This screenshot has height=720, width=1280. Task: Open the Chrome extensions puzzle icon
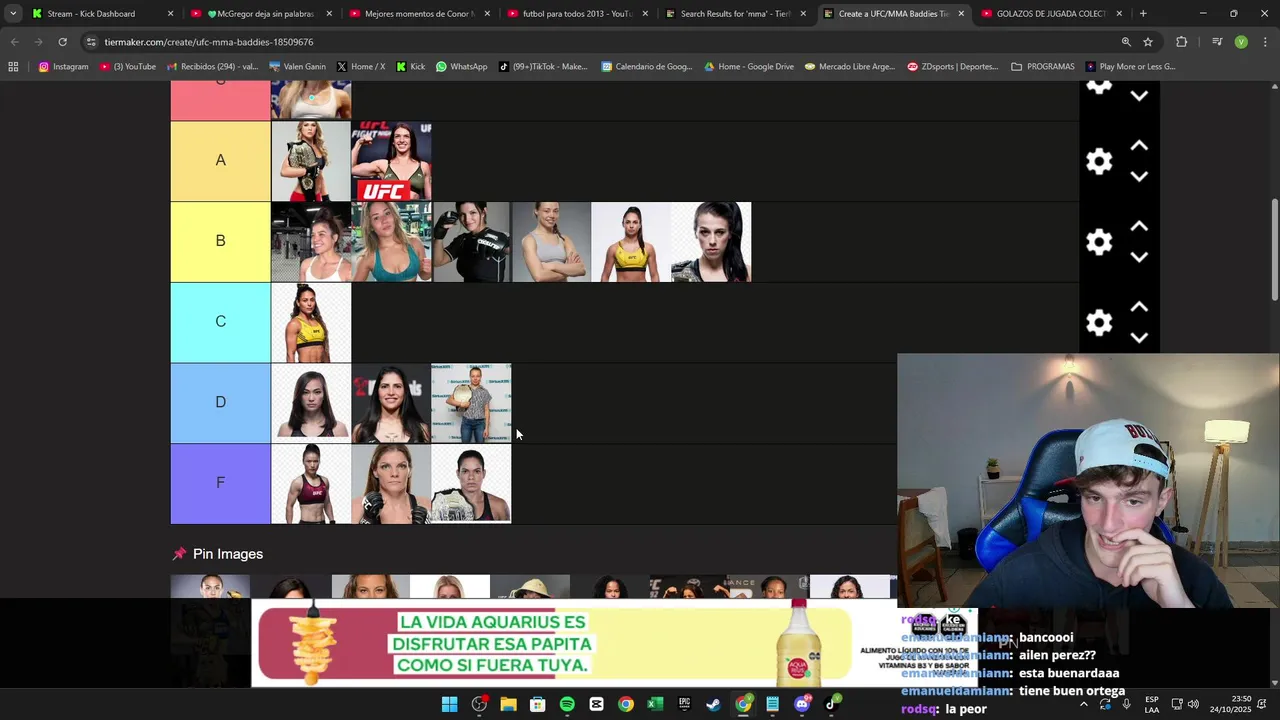coord(1181,42)
